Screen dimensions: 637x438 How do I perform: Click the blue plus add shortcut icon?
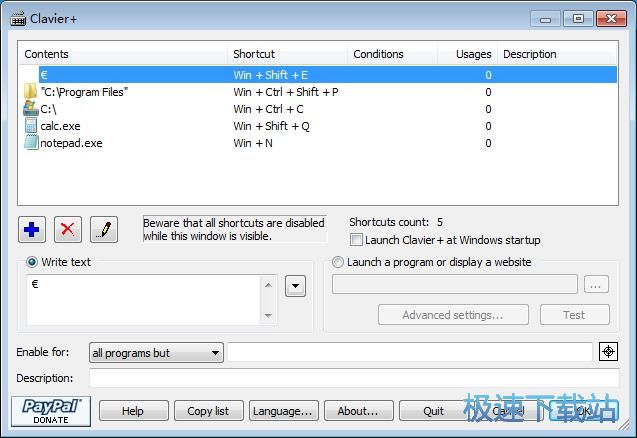(31, 229)
